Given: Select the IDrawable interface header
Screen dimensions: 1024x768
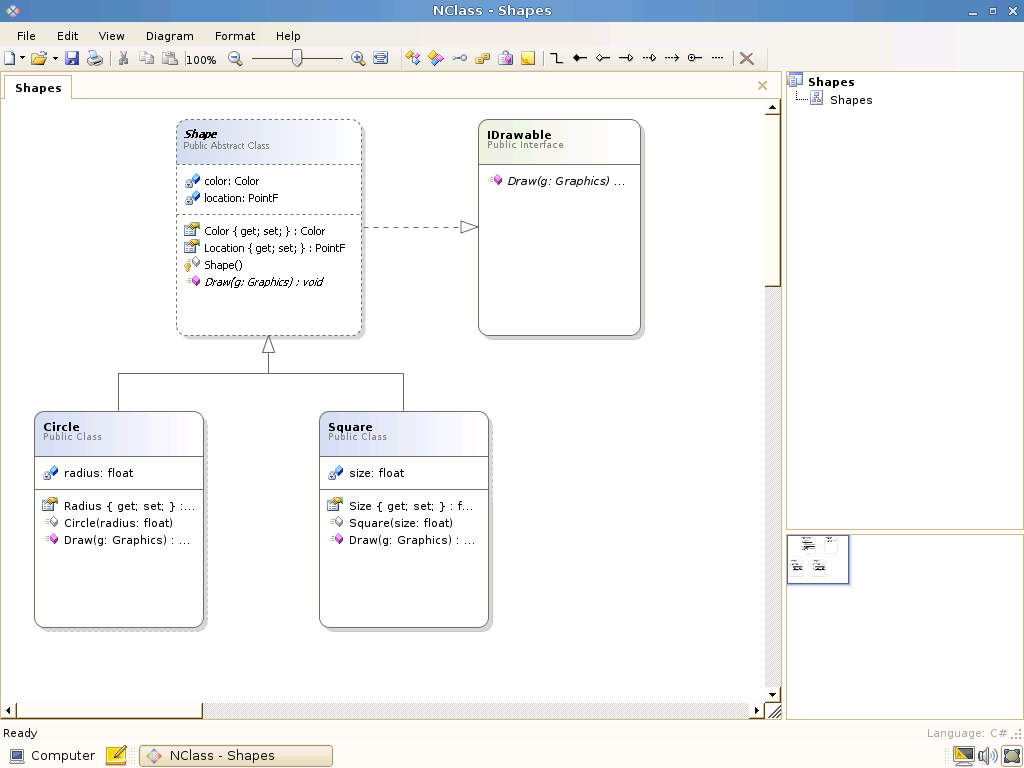Looking at the screenshot, I should tap(559, 142).
